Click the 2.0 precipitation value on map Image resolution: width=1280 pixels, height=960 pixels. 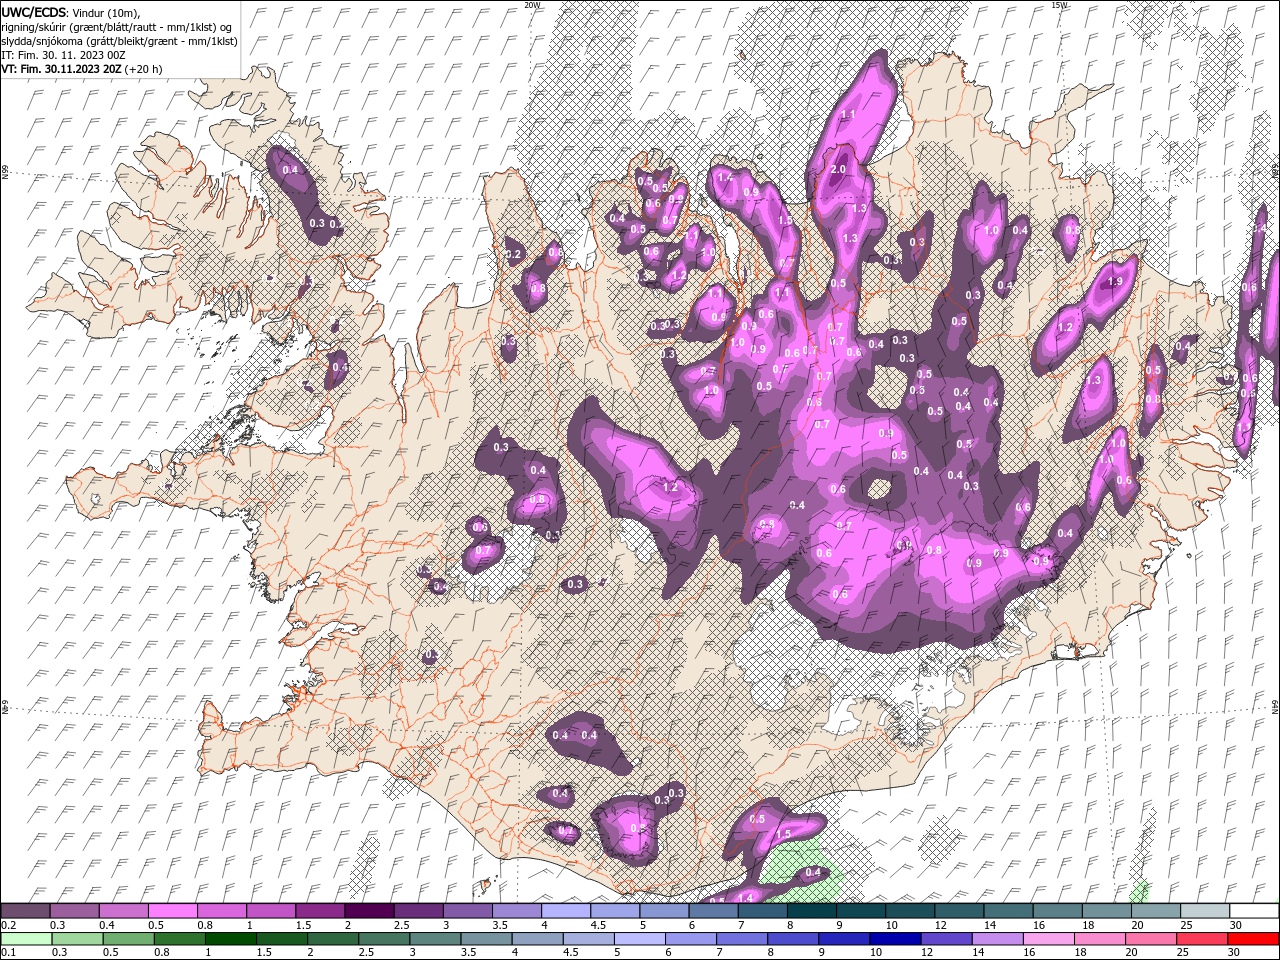(838, 170)
